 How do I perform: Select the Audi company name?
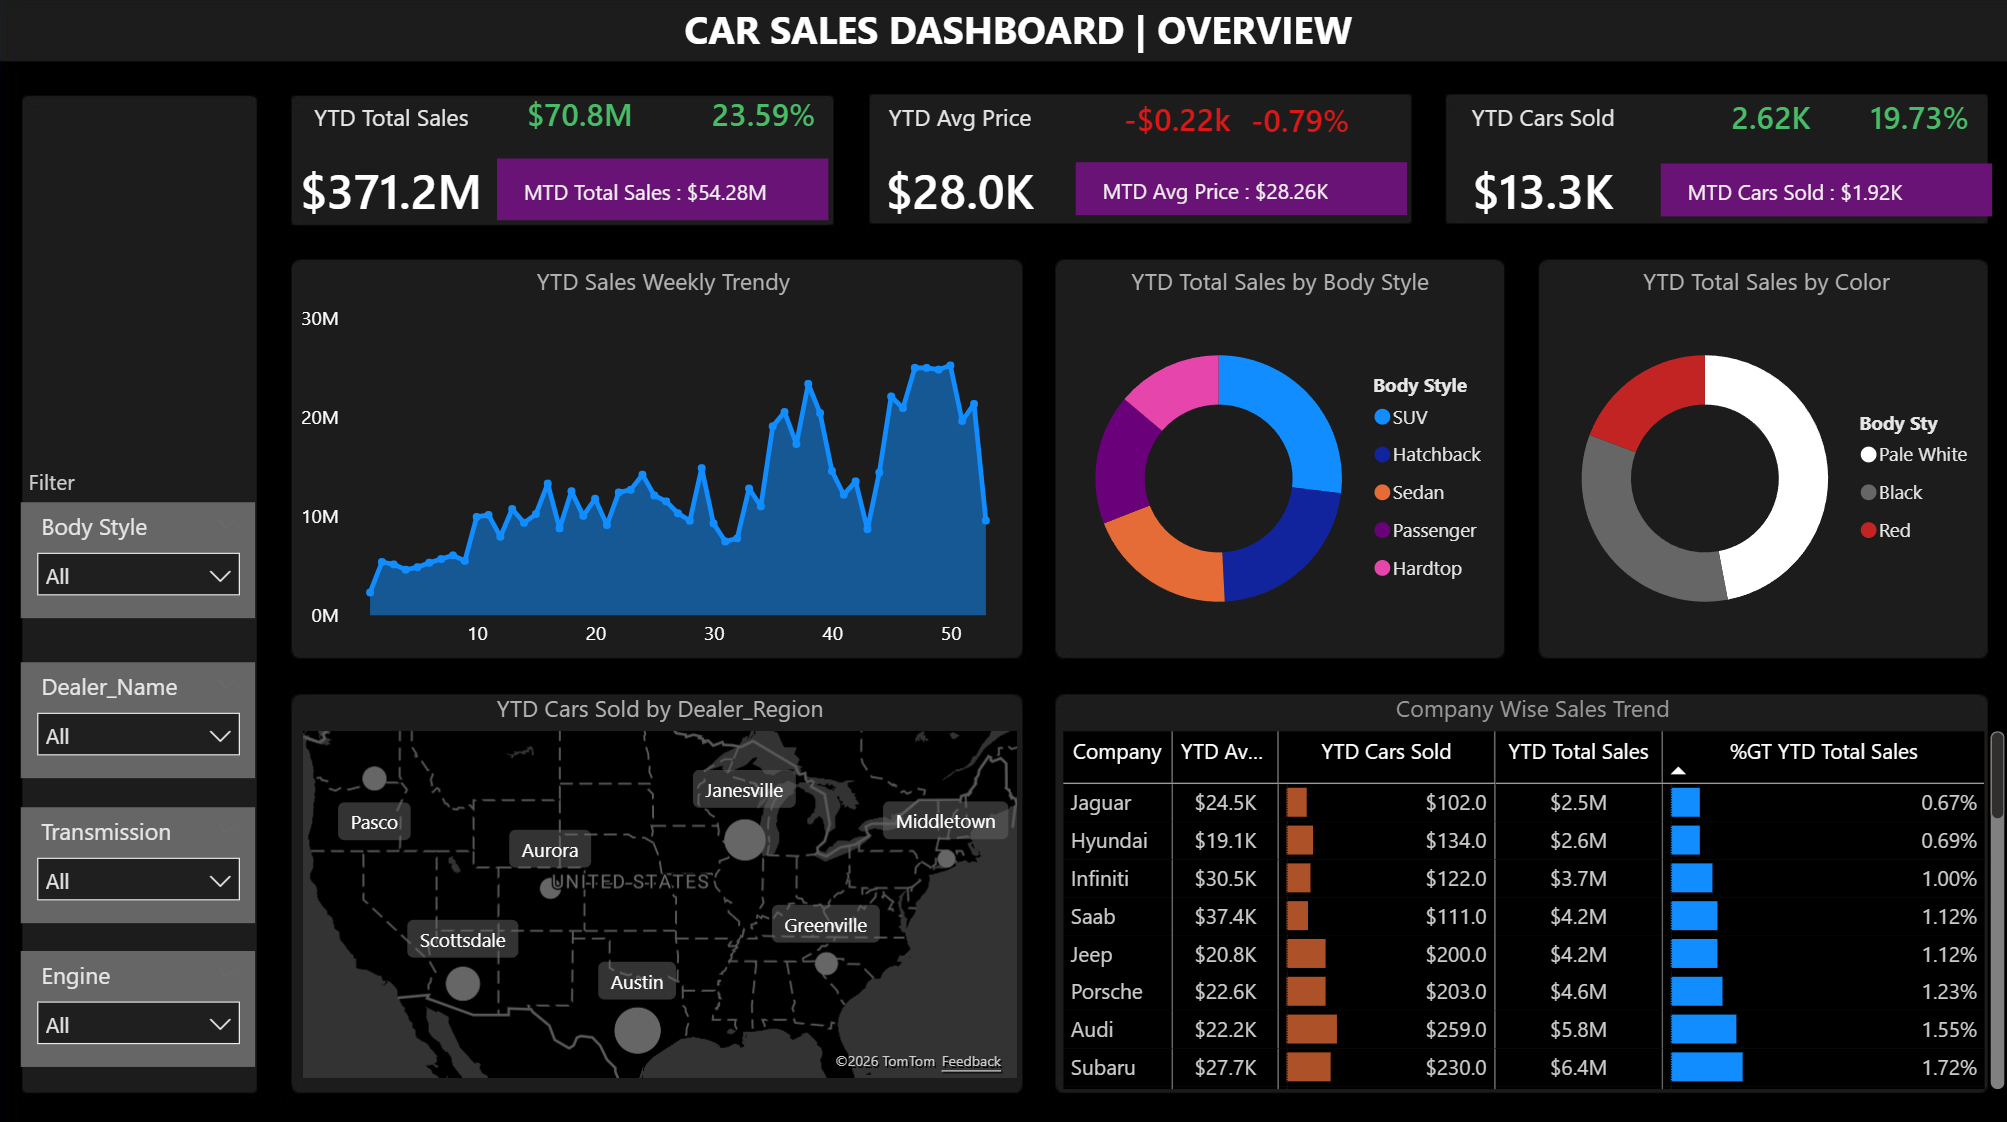(x=1091, y=1029)
